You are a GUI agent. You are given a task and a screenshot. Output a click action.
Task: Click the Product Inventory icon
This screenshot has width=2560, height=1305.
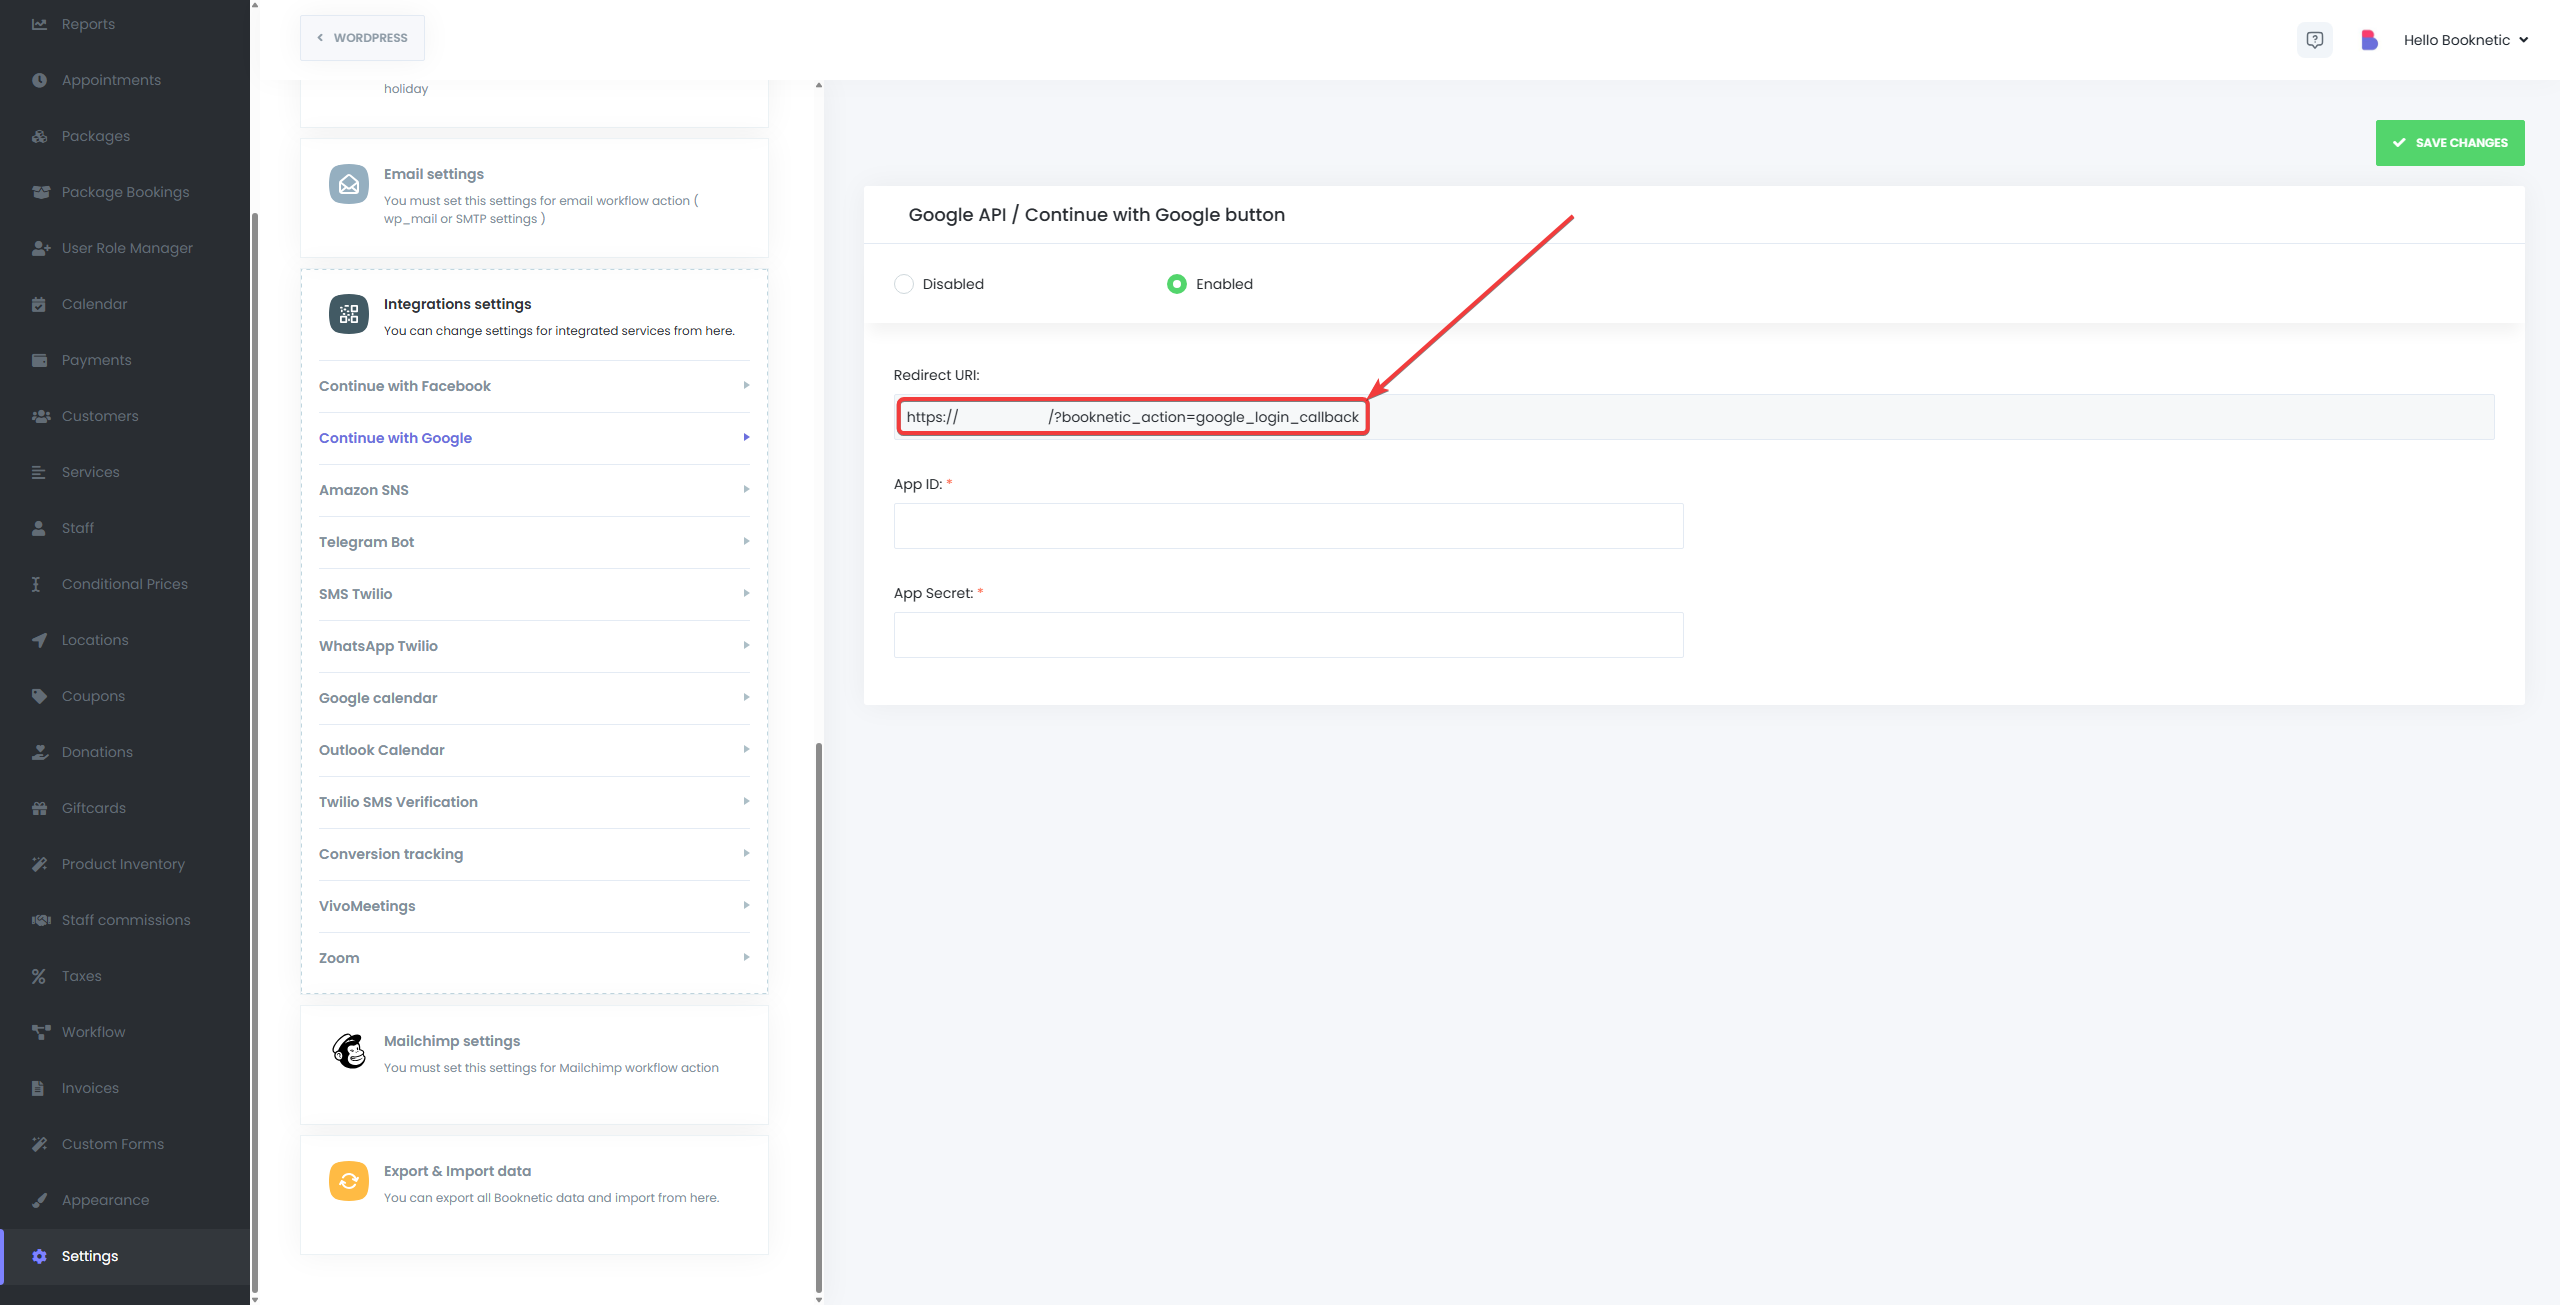(x=39, y=864)
